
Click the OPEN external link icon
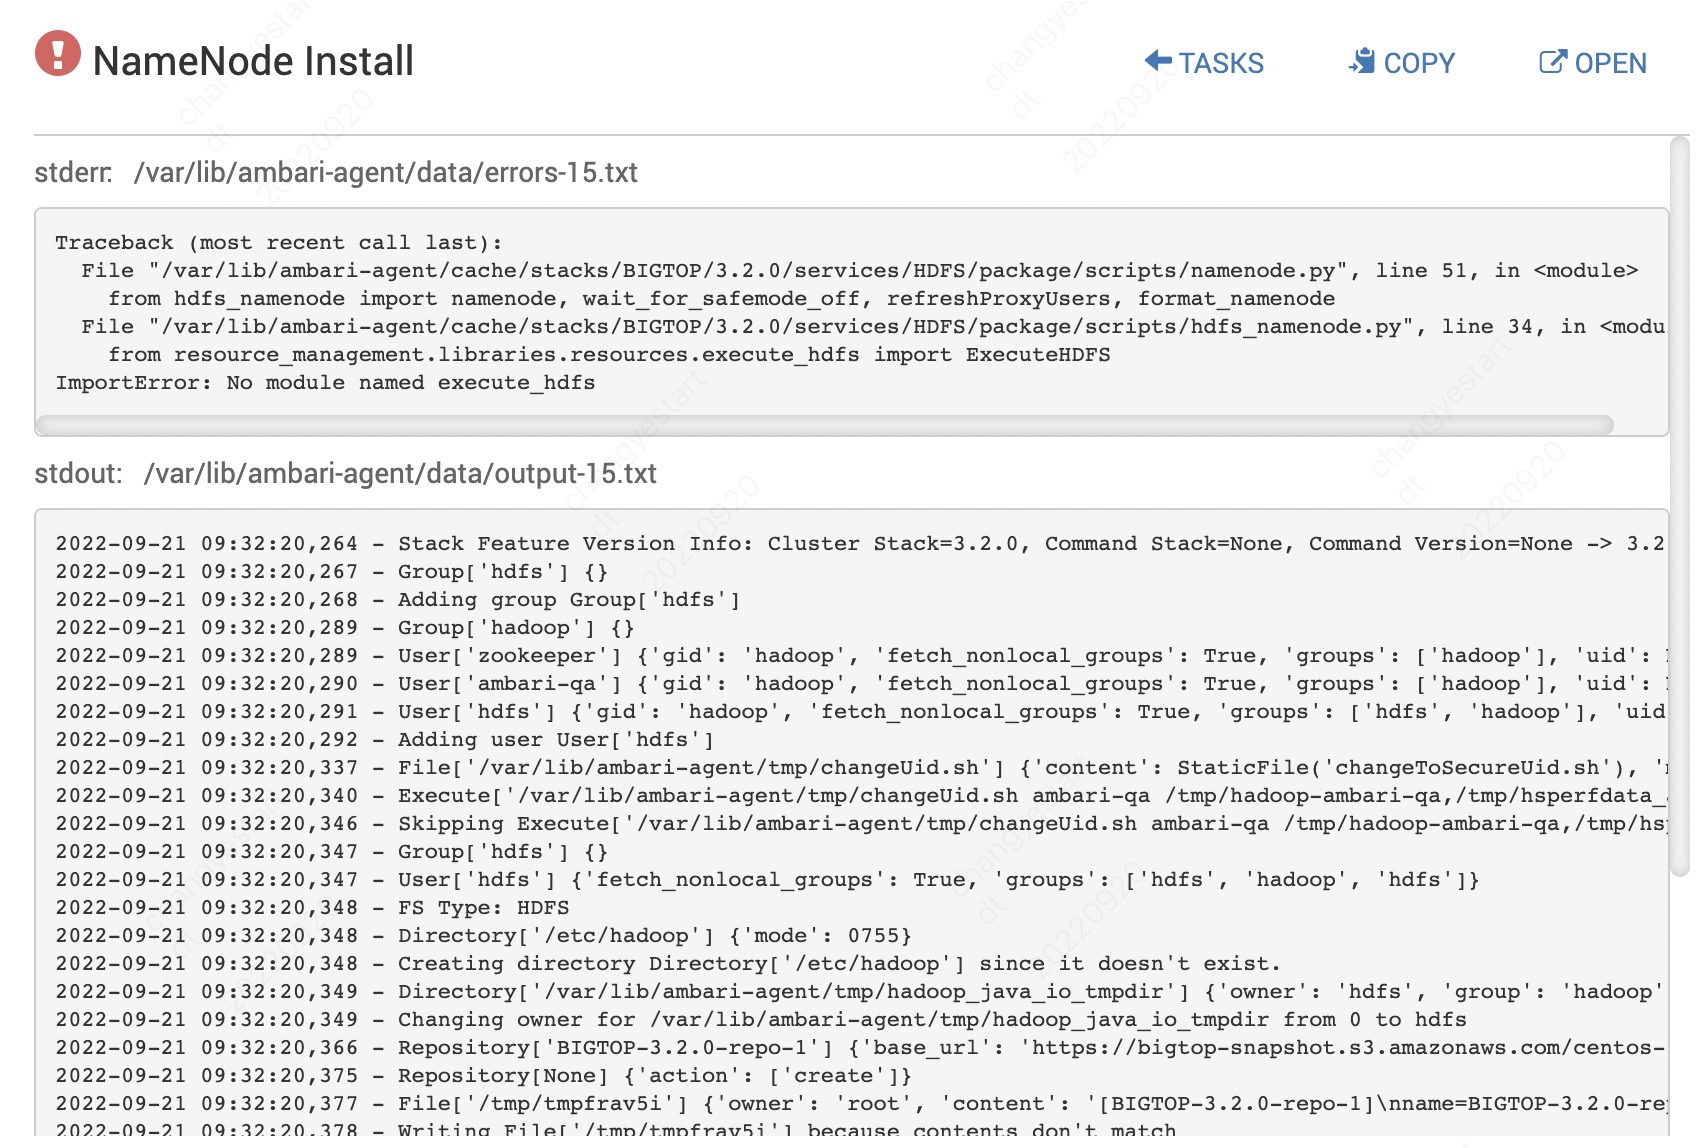(1553, 62)
